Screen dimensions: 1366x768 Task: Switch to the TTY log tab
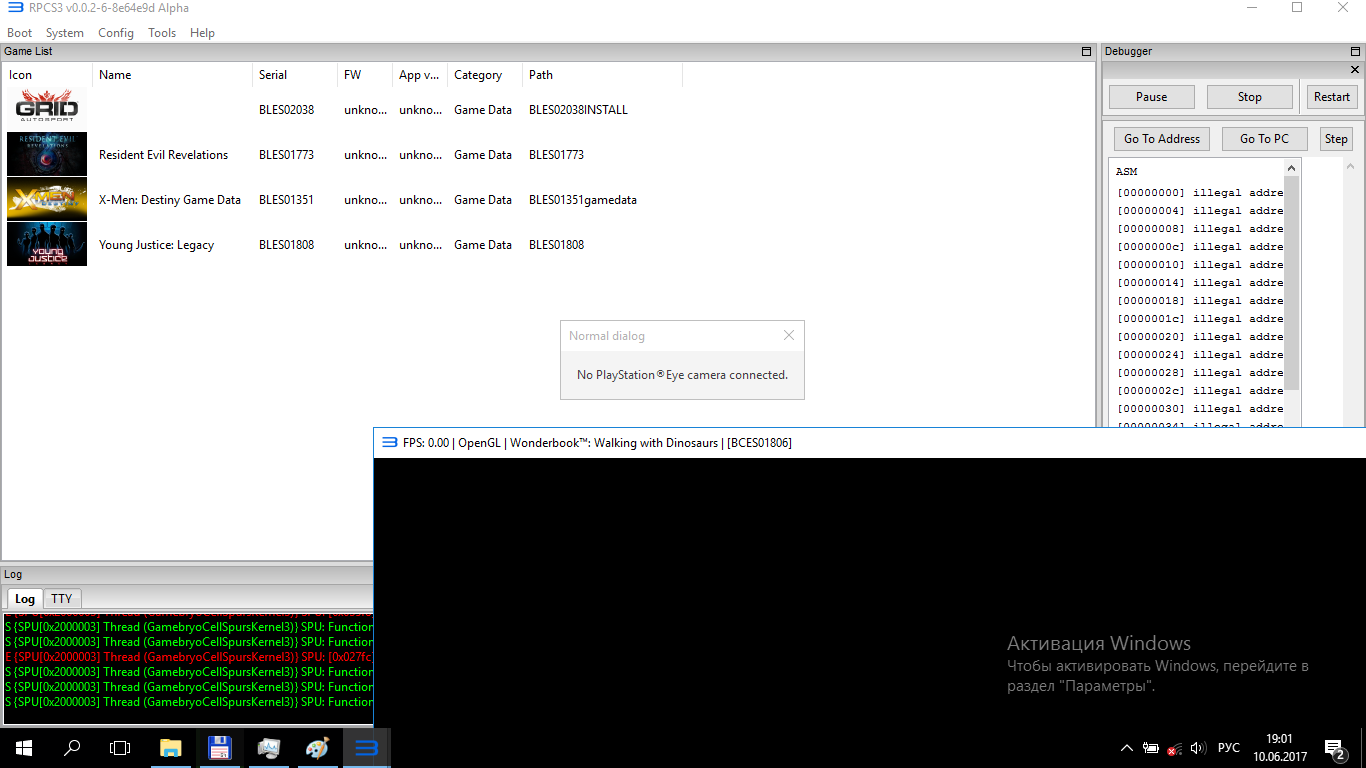(62, 598)
